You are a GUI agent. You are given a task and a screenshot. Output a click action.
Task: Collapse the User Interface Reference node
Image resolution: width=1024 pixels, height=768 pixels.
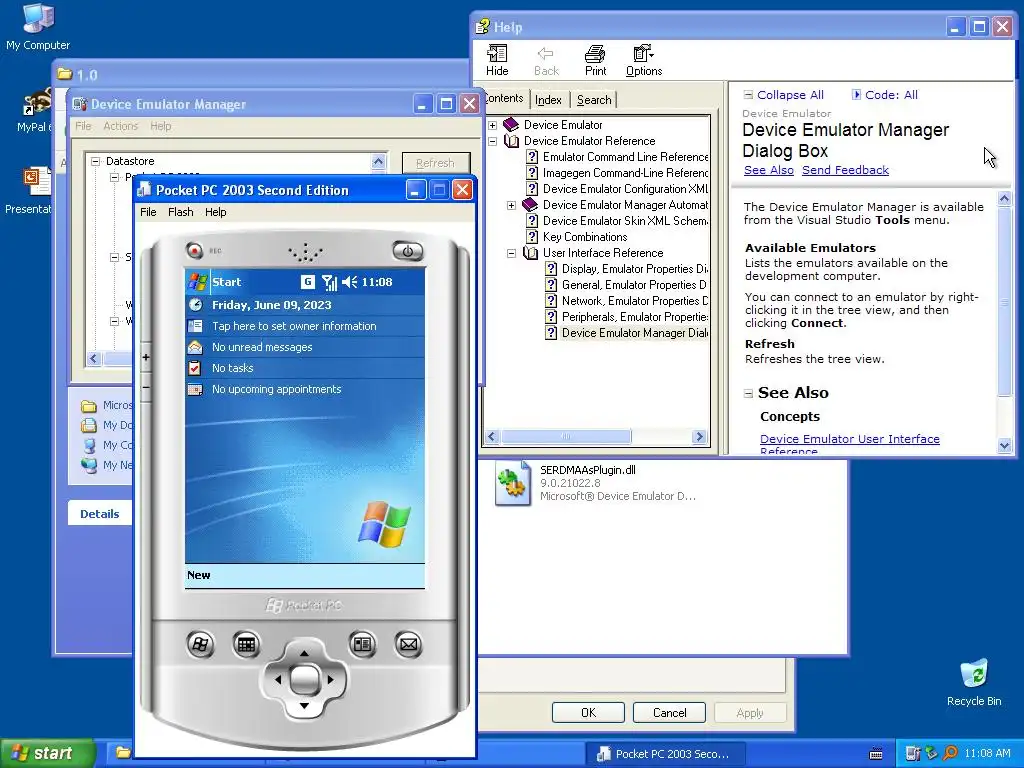[511, 253]
